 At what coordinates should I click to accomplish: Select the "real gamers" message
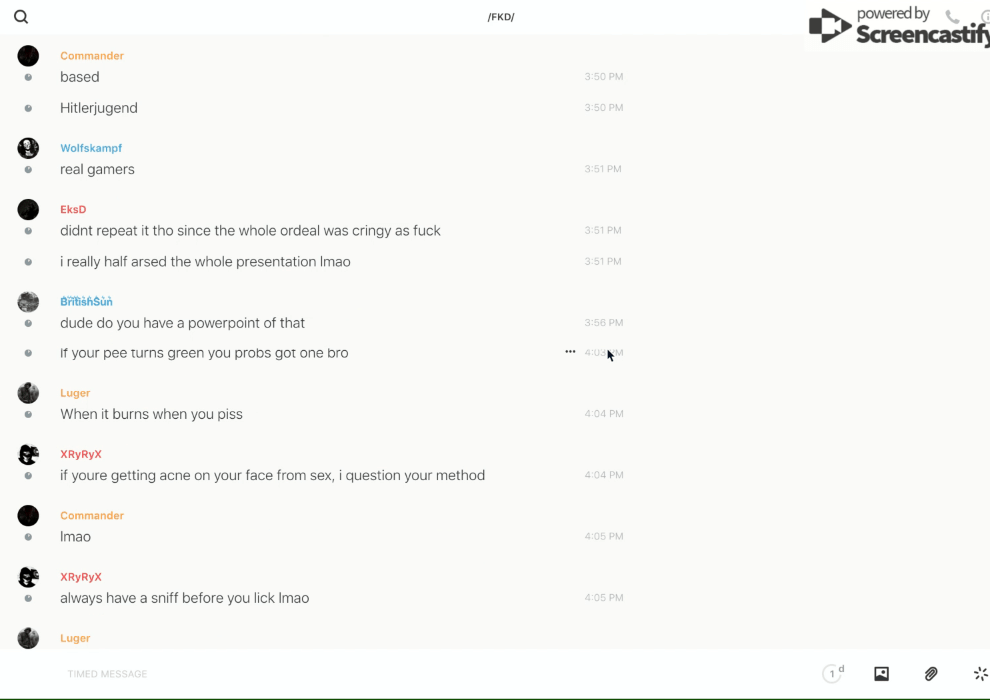(x=97, y=169)
